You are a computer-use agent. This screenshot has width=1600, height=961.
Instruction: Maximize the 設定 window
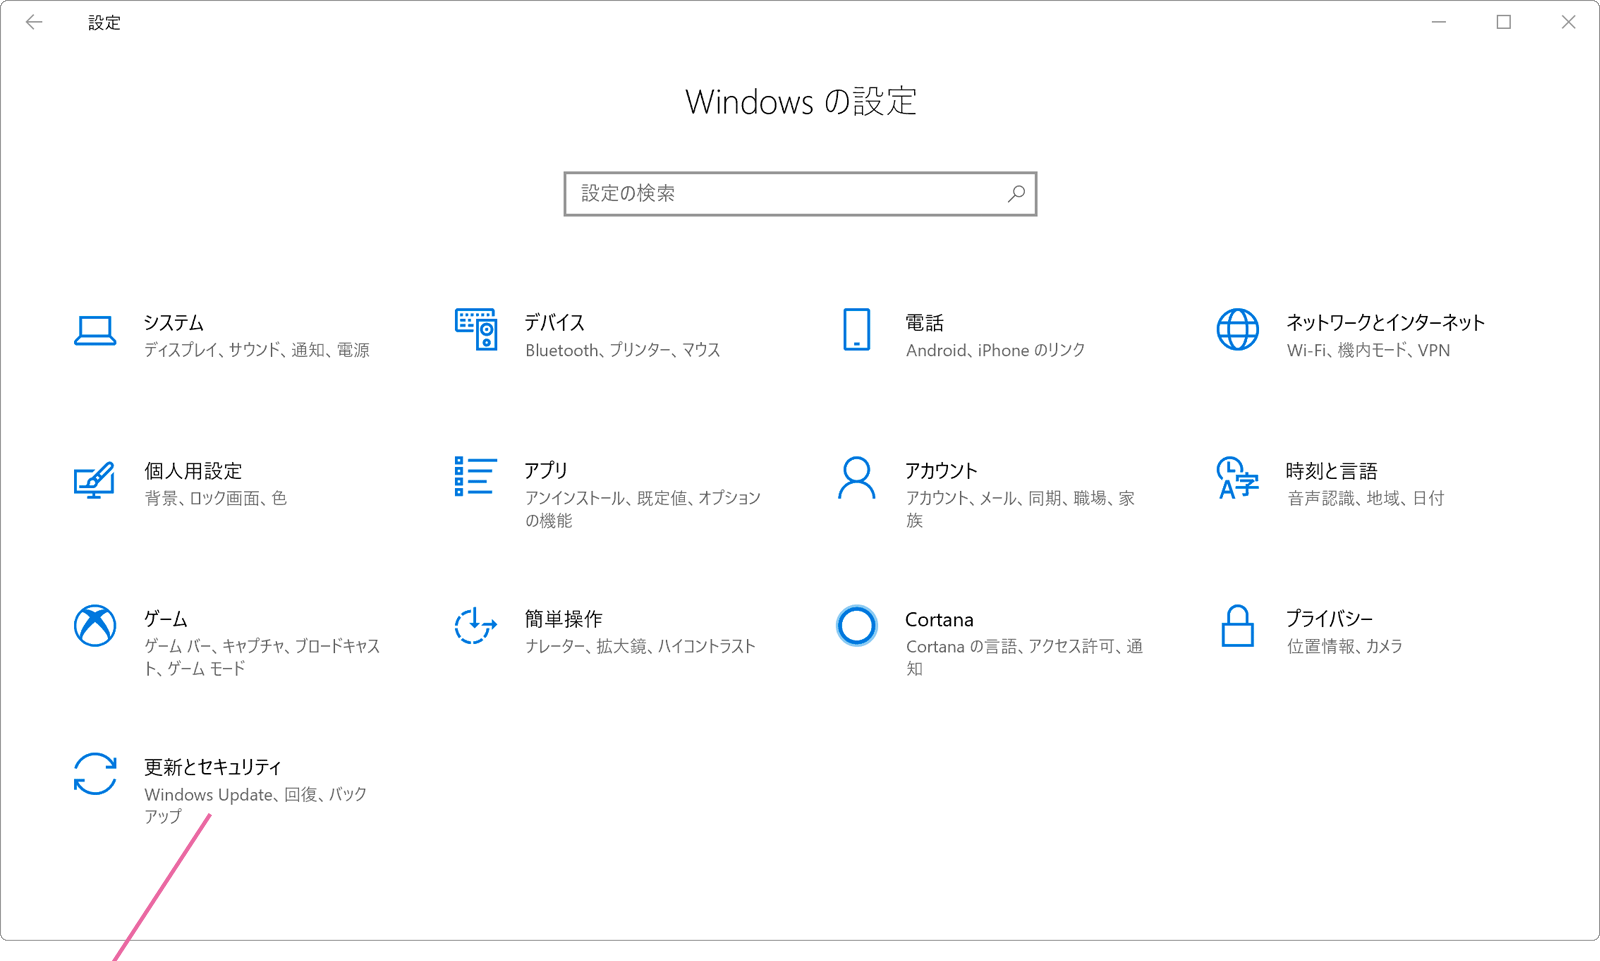(1503, 22)
